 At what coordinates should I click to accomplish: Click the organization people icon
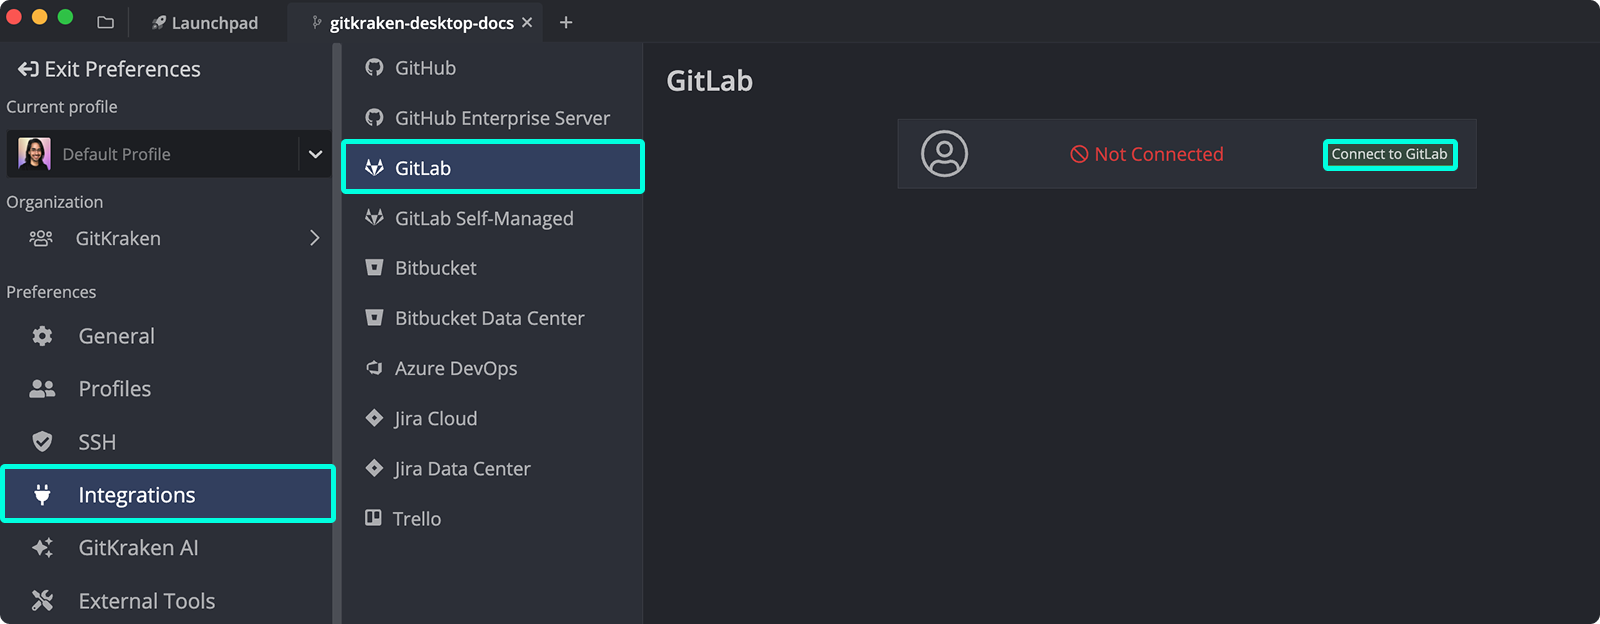pyautogui.click(x=41, y=238)
